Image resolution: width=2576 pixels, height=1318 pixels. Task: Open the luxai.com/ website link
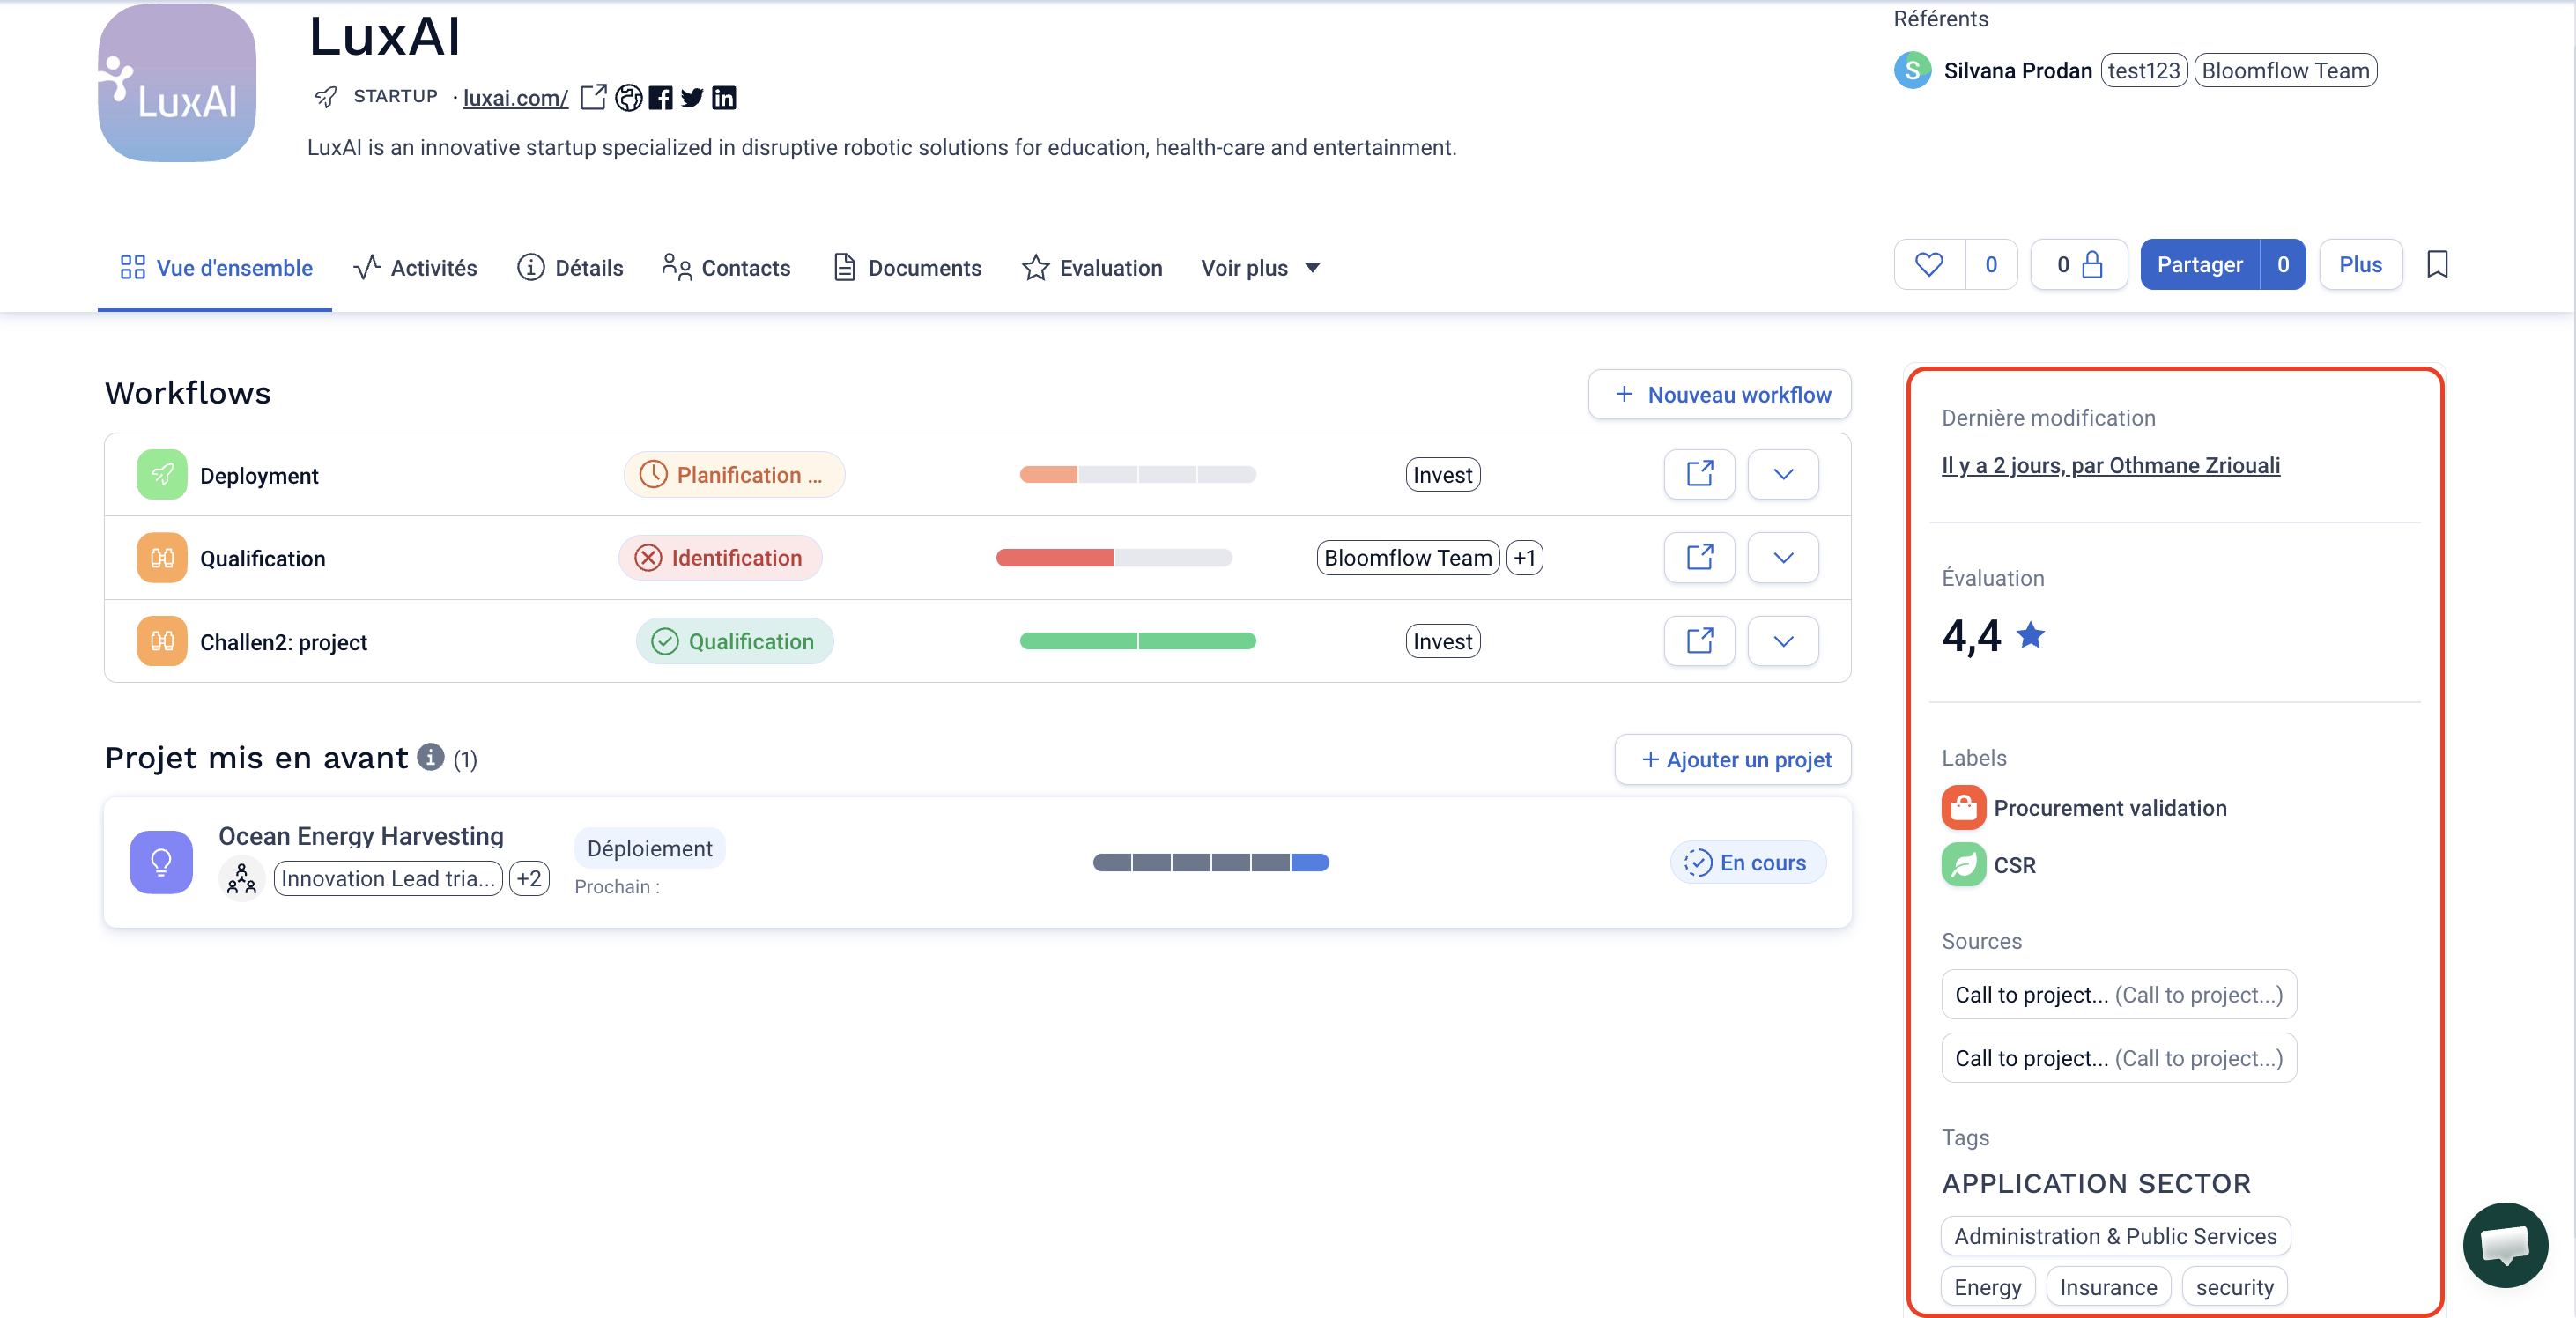coord(515,98)
